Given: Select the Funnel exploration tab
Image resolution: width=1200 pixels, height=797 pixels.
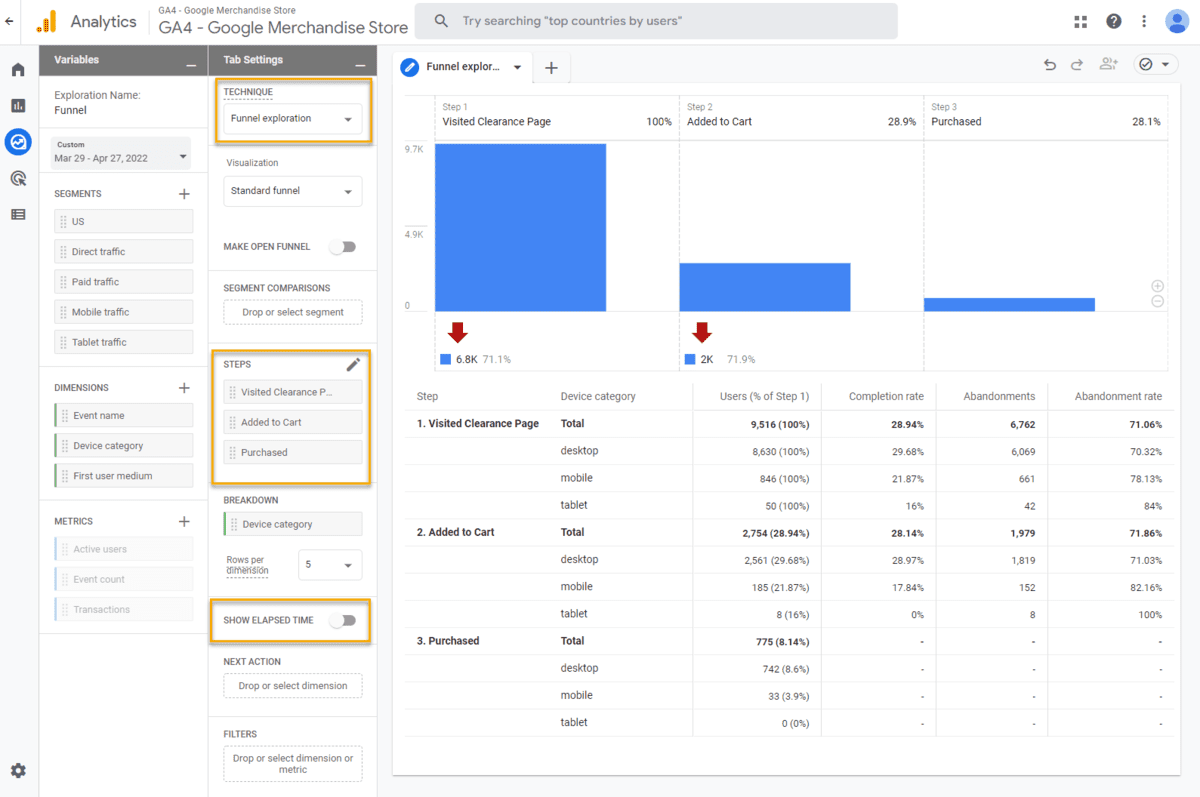Looking at the screenshot, I should pos(462,67).
